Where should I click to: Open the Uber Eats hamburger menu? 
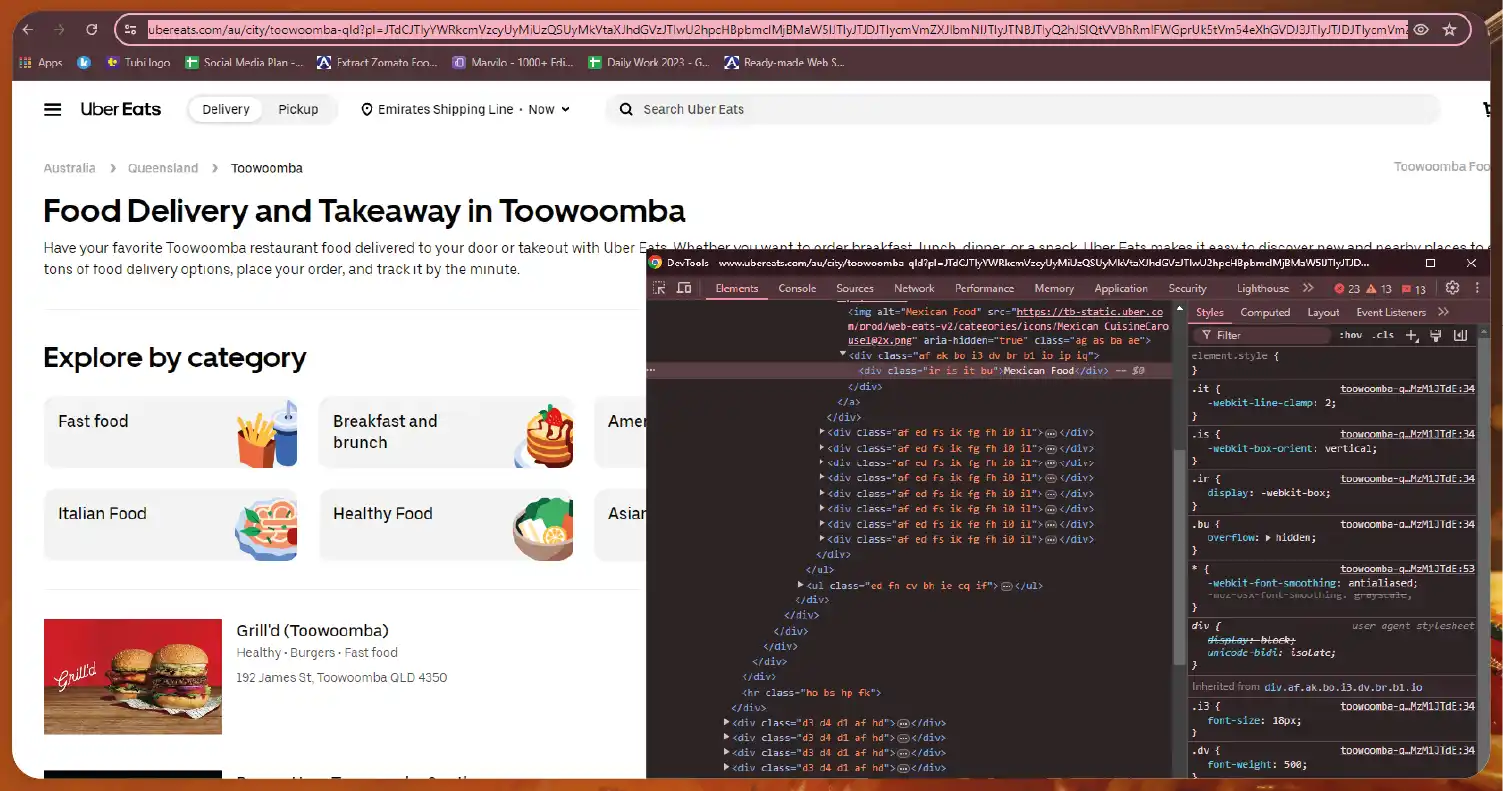click(53, 109)
